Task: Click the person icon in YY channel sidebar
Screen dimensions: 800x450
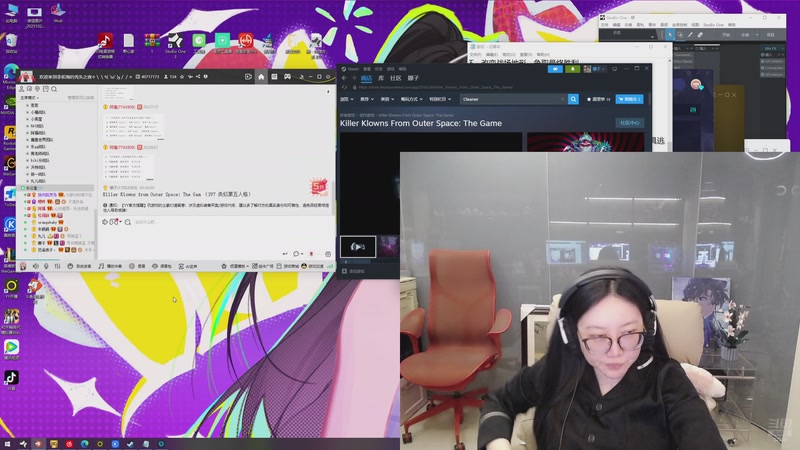Action: tap(21, 89)
